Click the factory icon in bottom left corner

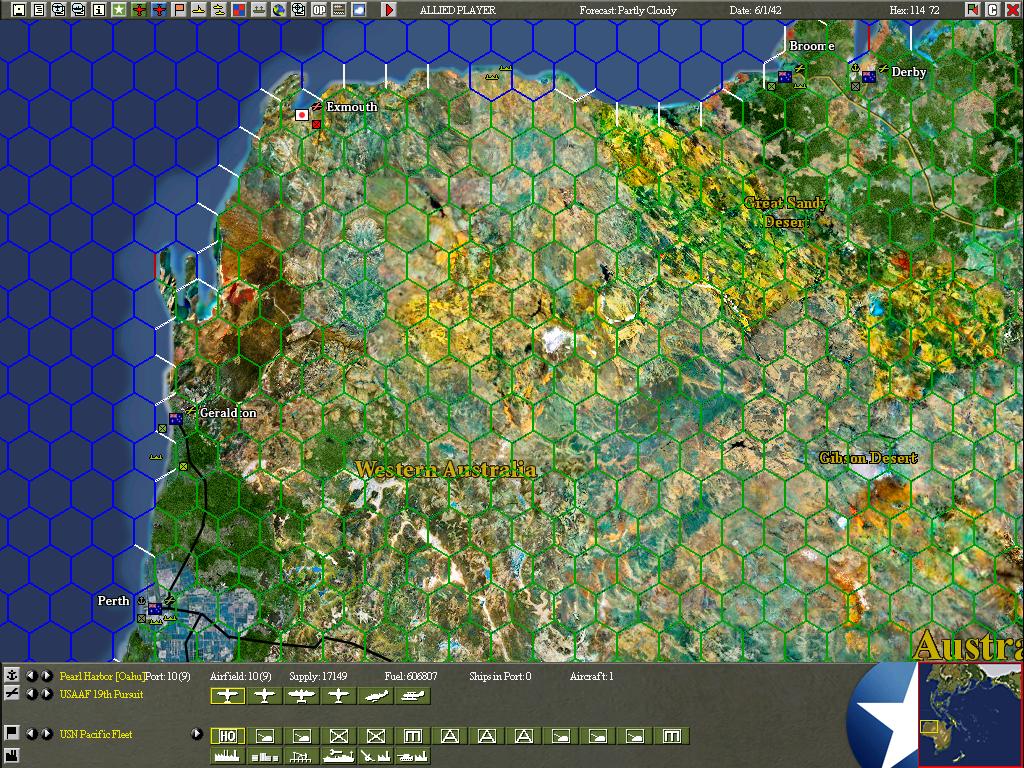tap(12, 756)
